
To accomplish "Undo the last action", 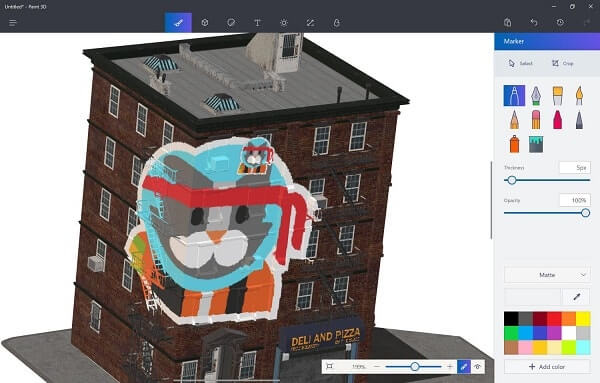I will coord(534,23).
